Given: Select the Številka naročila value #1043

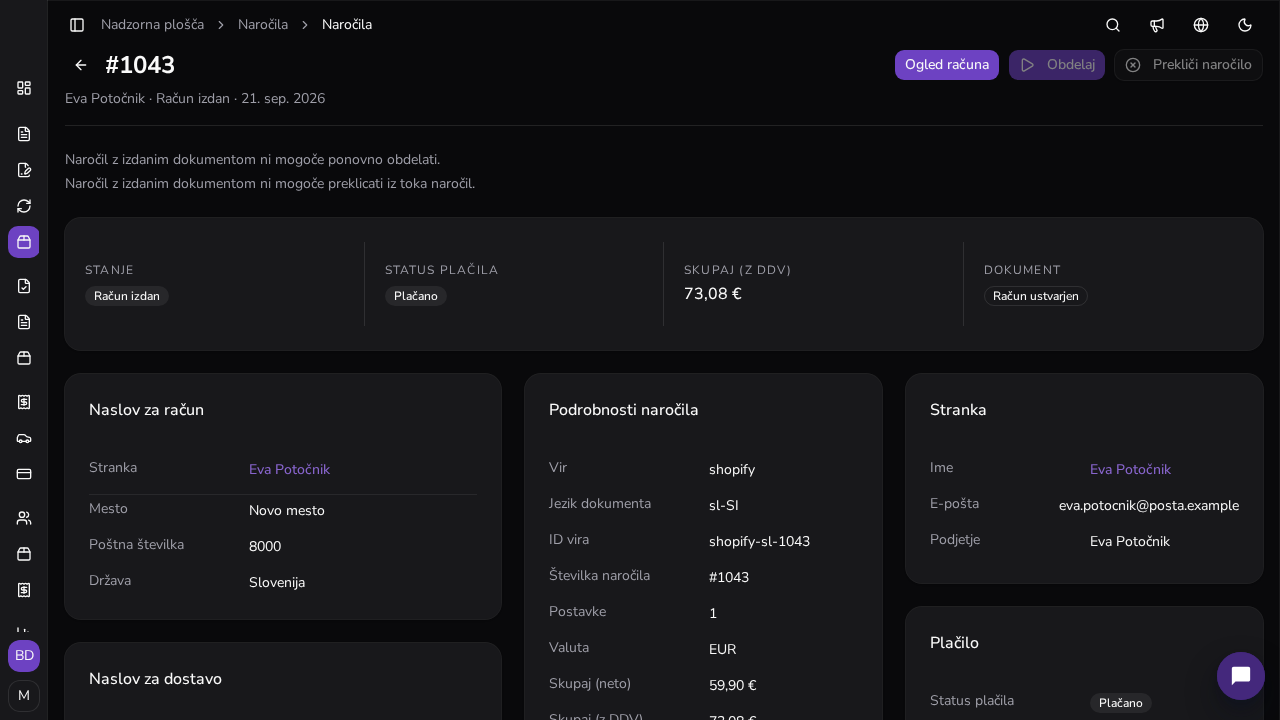Looking at the screenshot, I should (729, 578).
